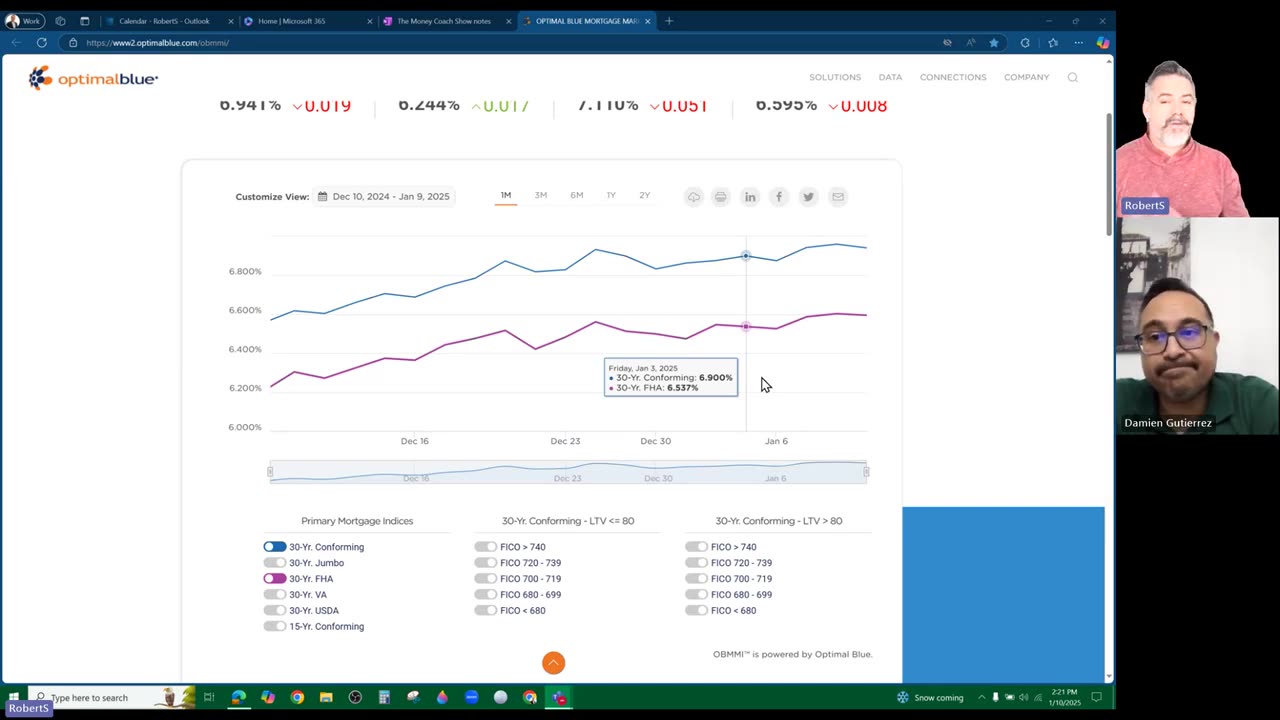The width and height of the screenshot is (1280, 720).
Task: Open Copilot icon in Edge toolbar
Action: (1102, 43)
